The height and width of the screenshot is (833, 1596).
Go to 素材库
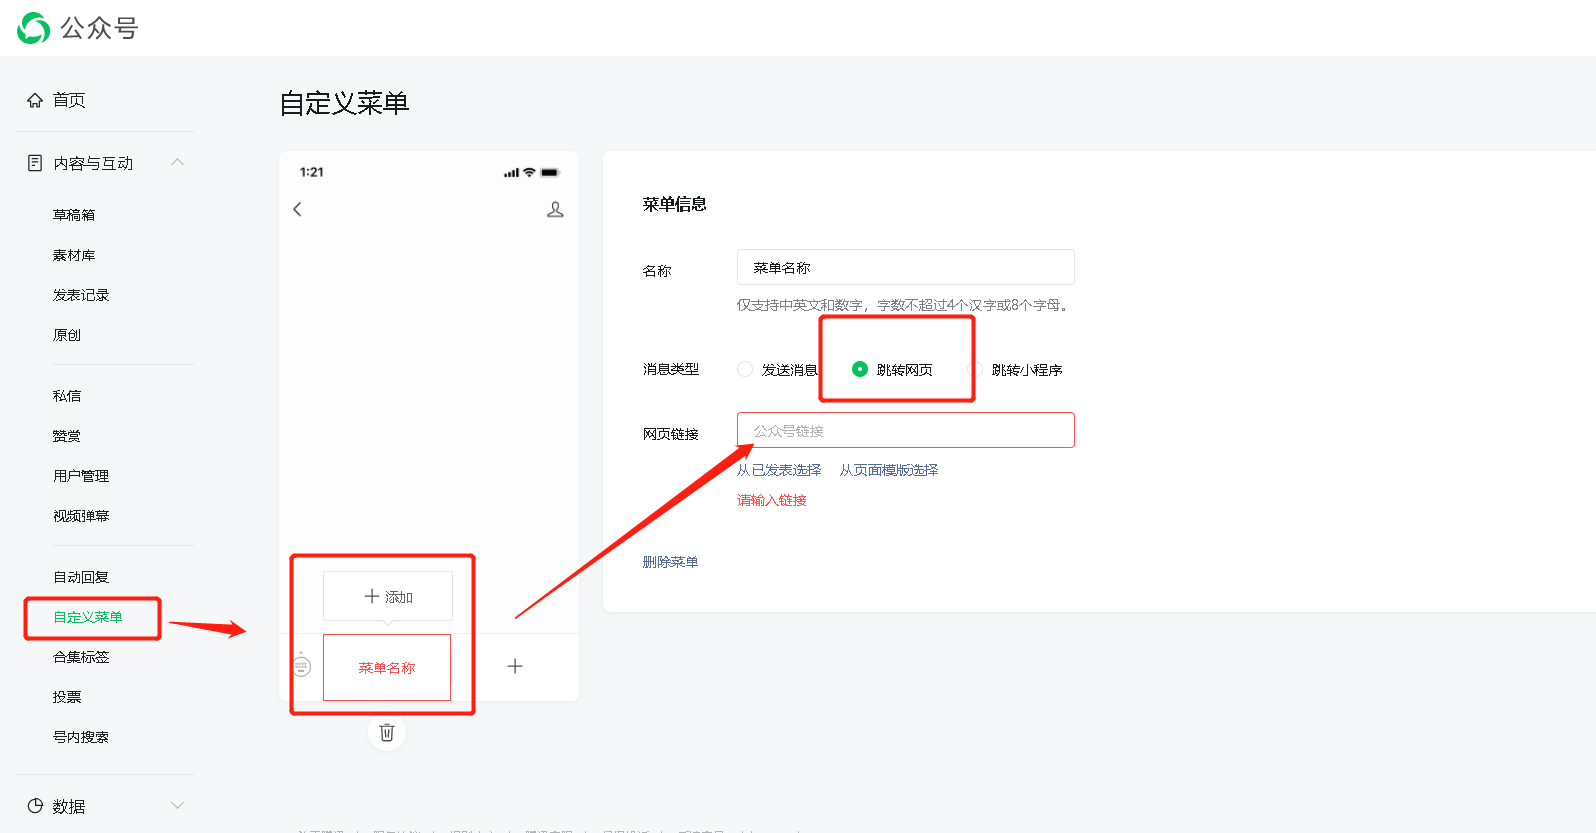click(74, 255)
